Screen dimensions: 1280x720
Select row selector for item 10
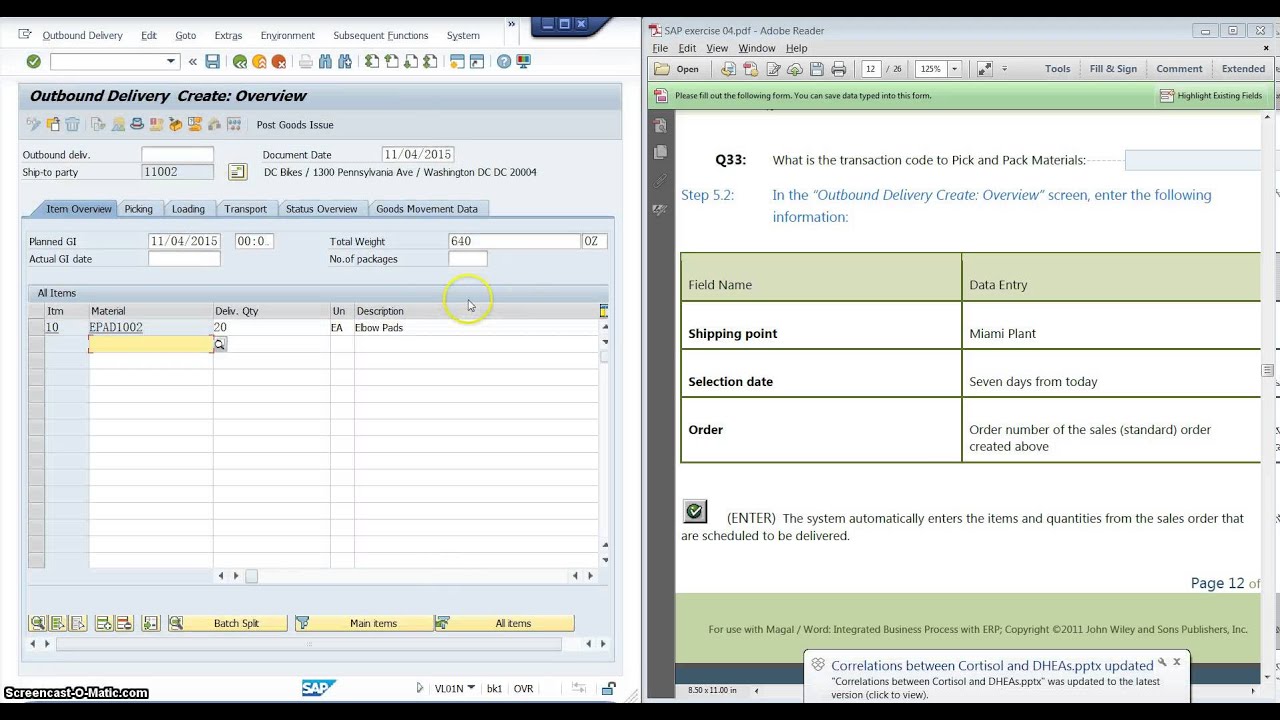[x=36, y=327]
